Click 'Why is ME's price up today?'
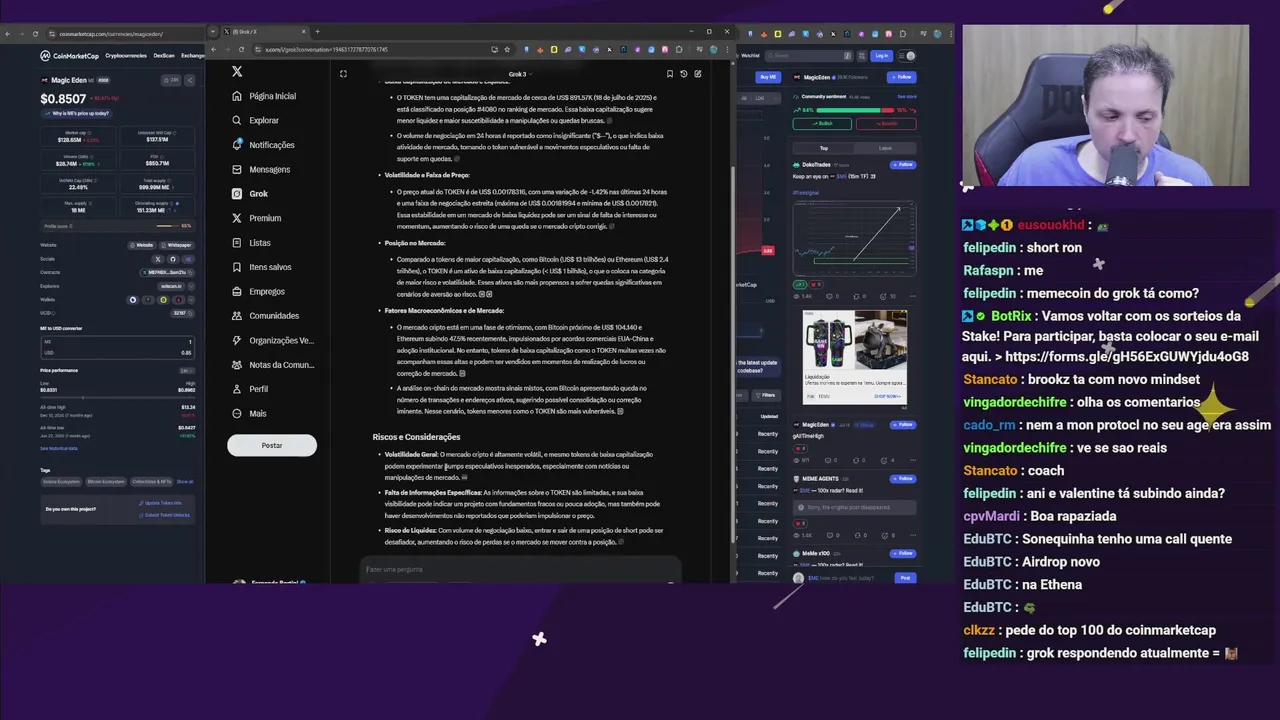This screenshot has width=1280, height=720. pos(79,113)
